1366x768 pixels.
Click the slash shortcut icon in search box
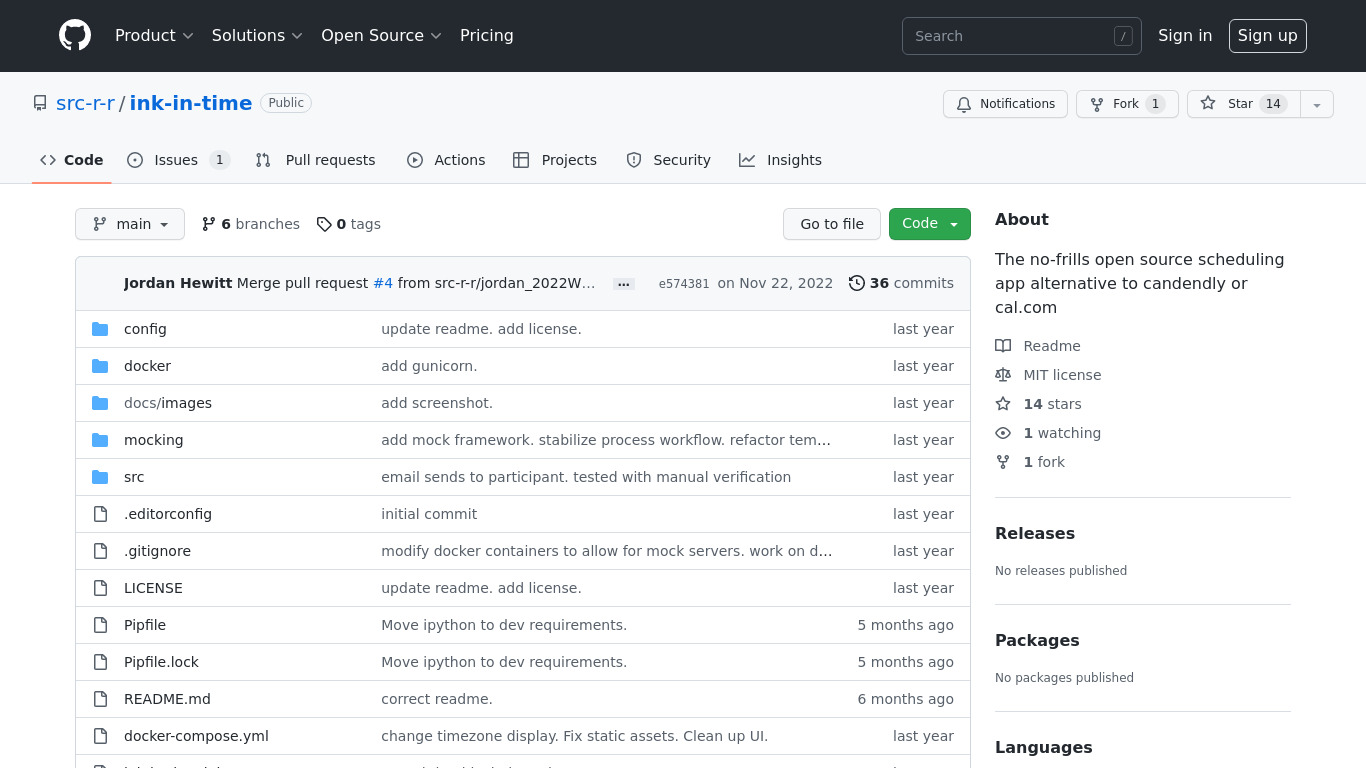click(1123, 36)
